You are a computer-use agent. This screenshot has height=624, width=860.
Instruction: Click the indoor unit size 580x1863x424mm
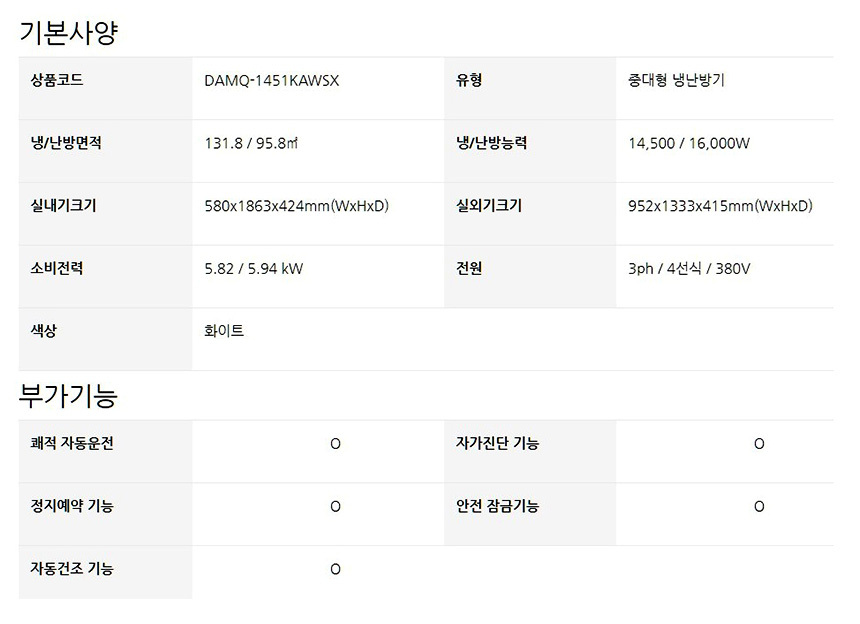296,207
